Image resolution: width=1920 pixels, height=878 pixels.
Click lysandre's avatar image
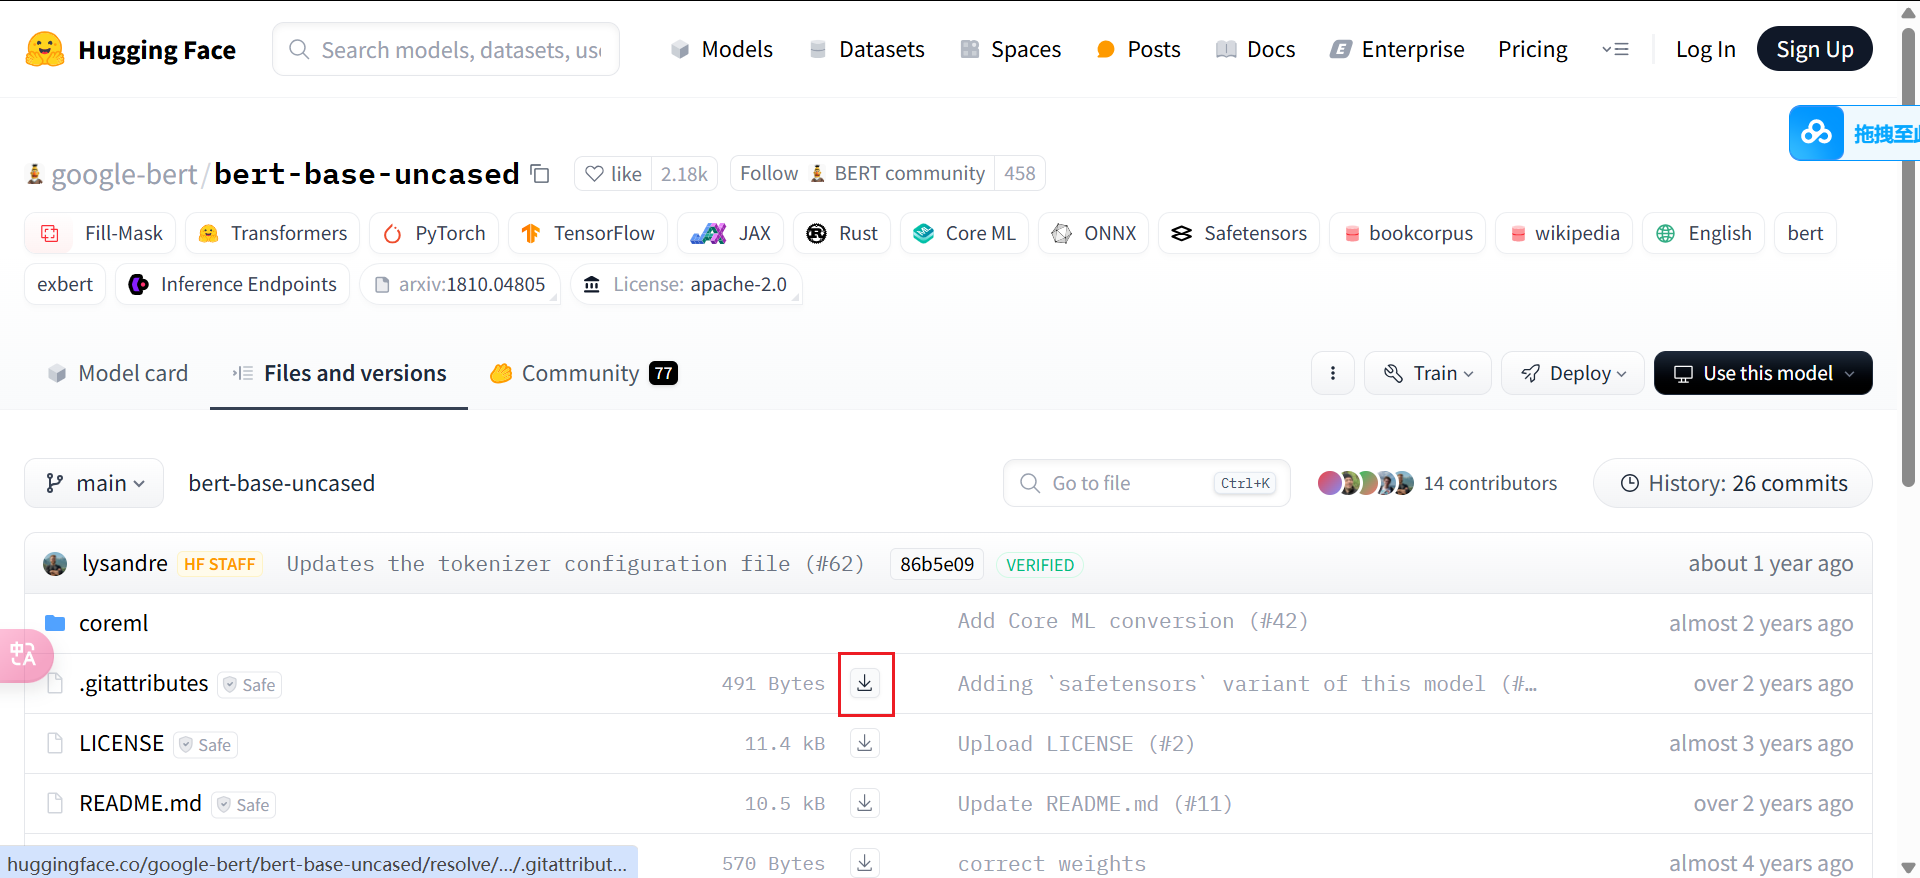pos(55,564)
